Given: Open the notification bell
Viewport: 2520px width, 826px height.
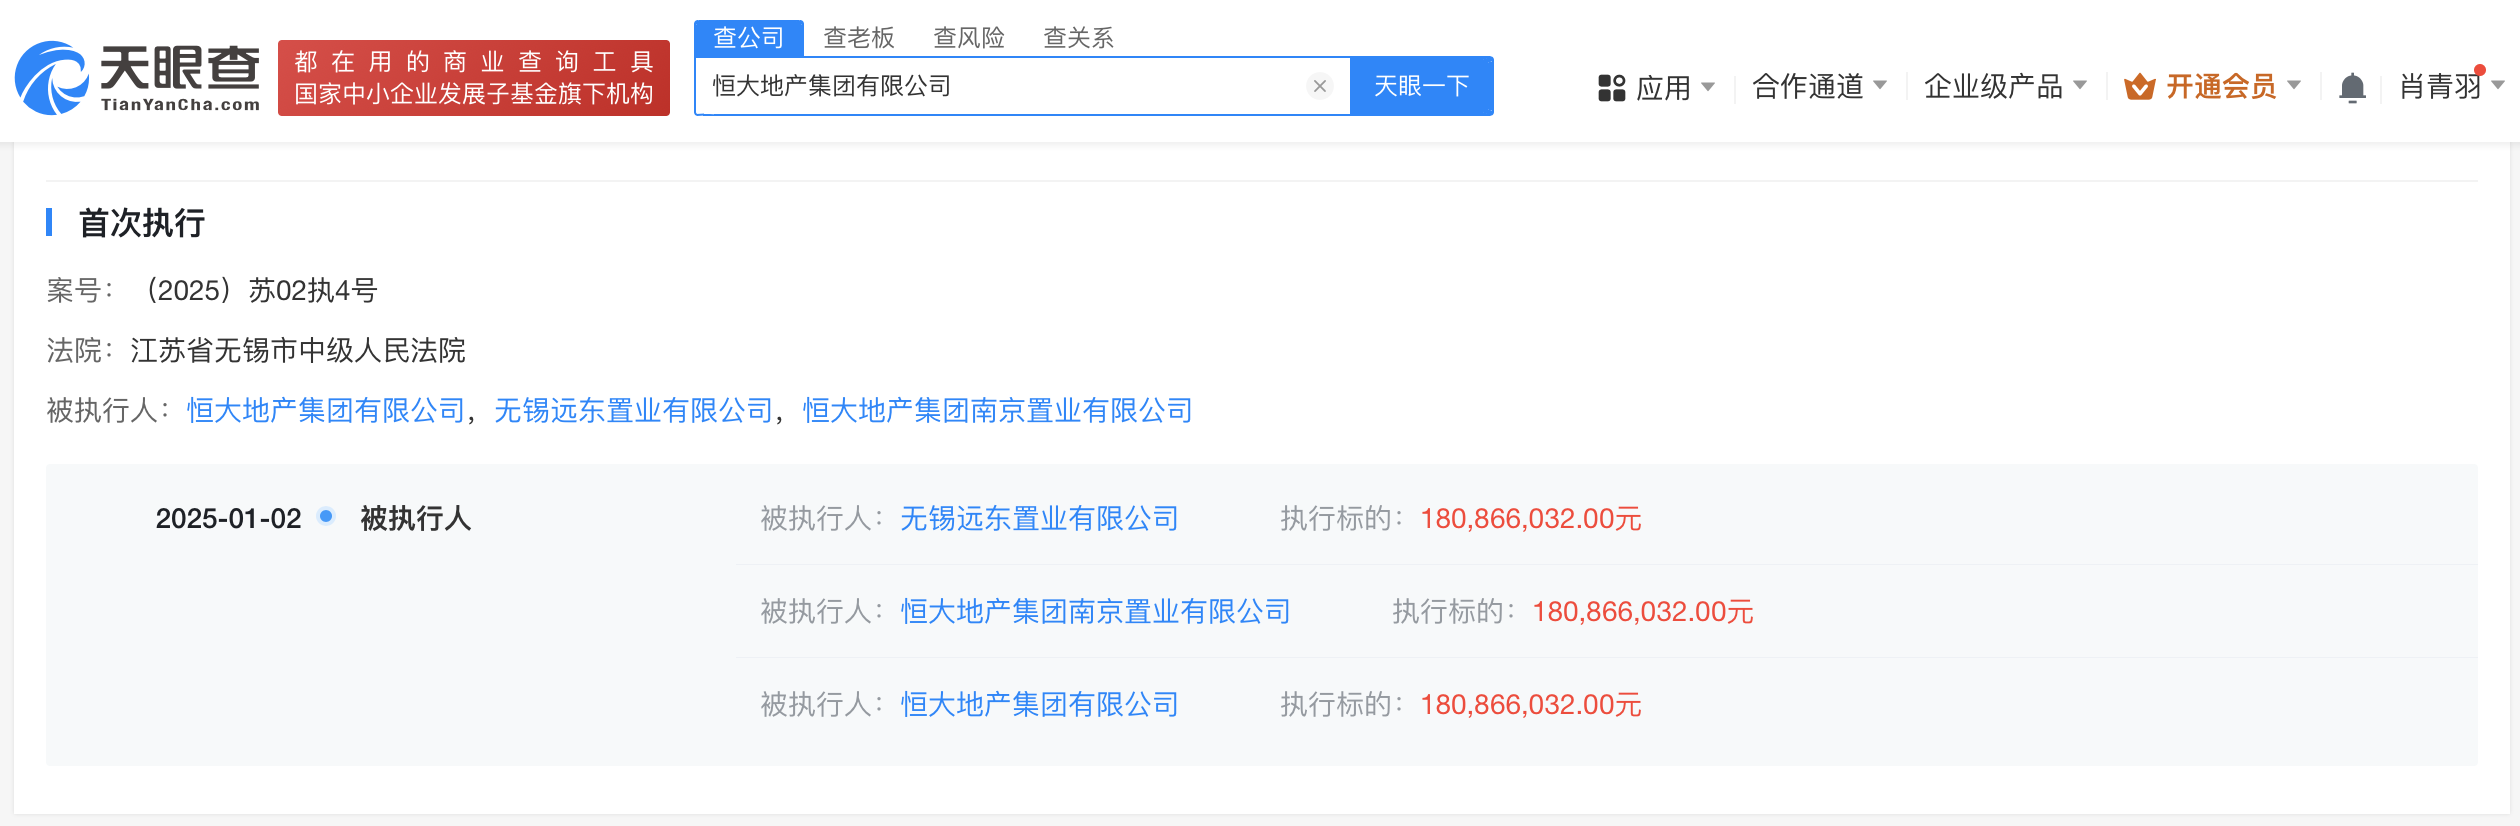Looking at the screenshot, I should pyautogui.click(x=2352, y=87).
